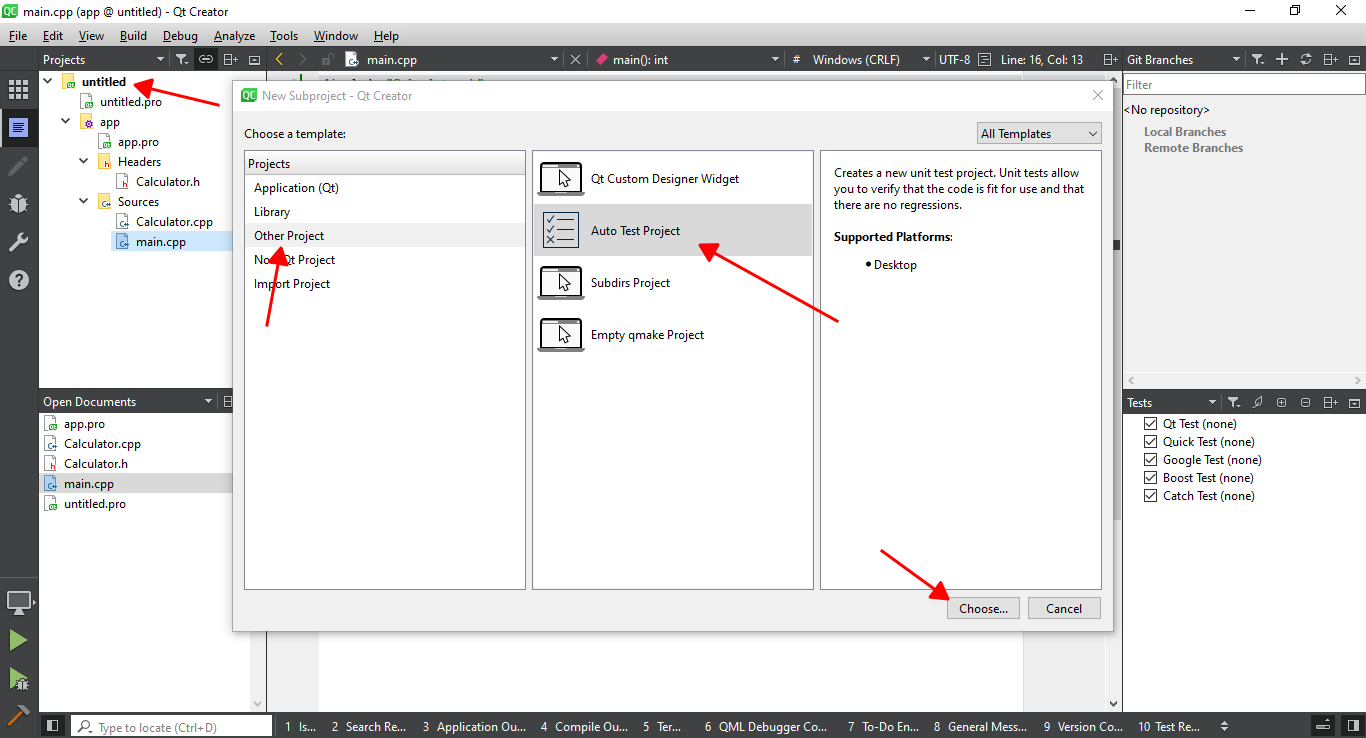Expand all tests in Tests panel
This screenshot has height=738, width=1366.
point(1282,402)
